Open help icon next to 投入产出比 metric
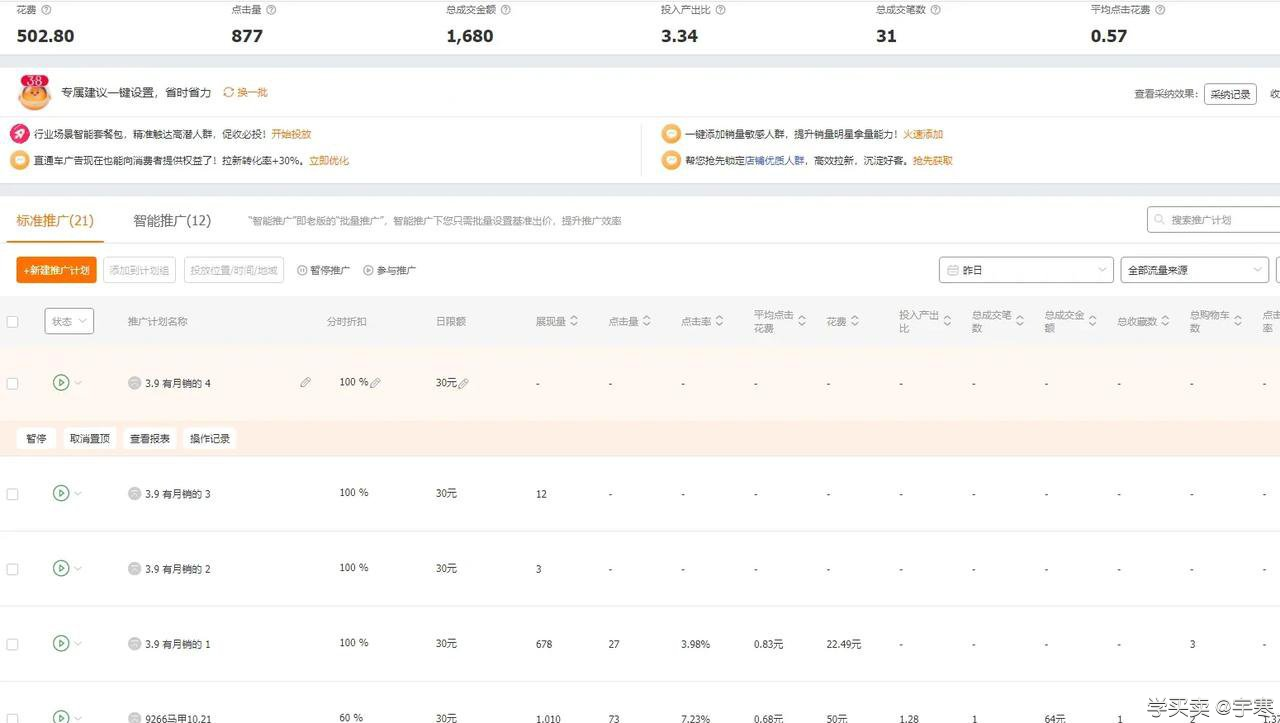The image size is (1280, 723). point(720,10)
